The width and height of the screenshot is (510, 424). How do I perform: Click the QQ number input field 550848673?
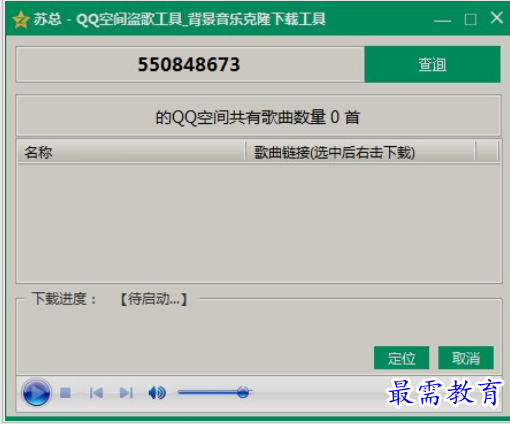tap(190, 64)
